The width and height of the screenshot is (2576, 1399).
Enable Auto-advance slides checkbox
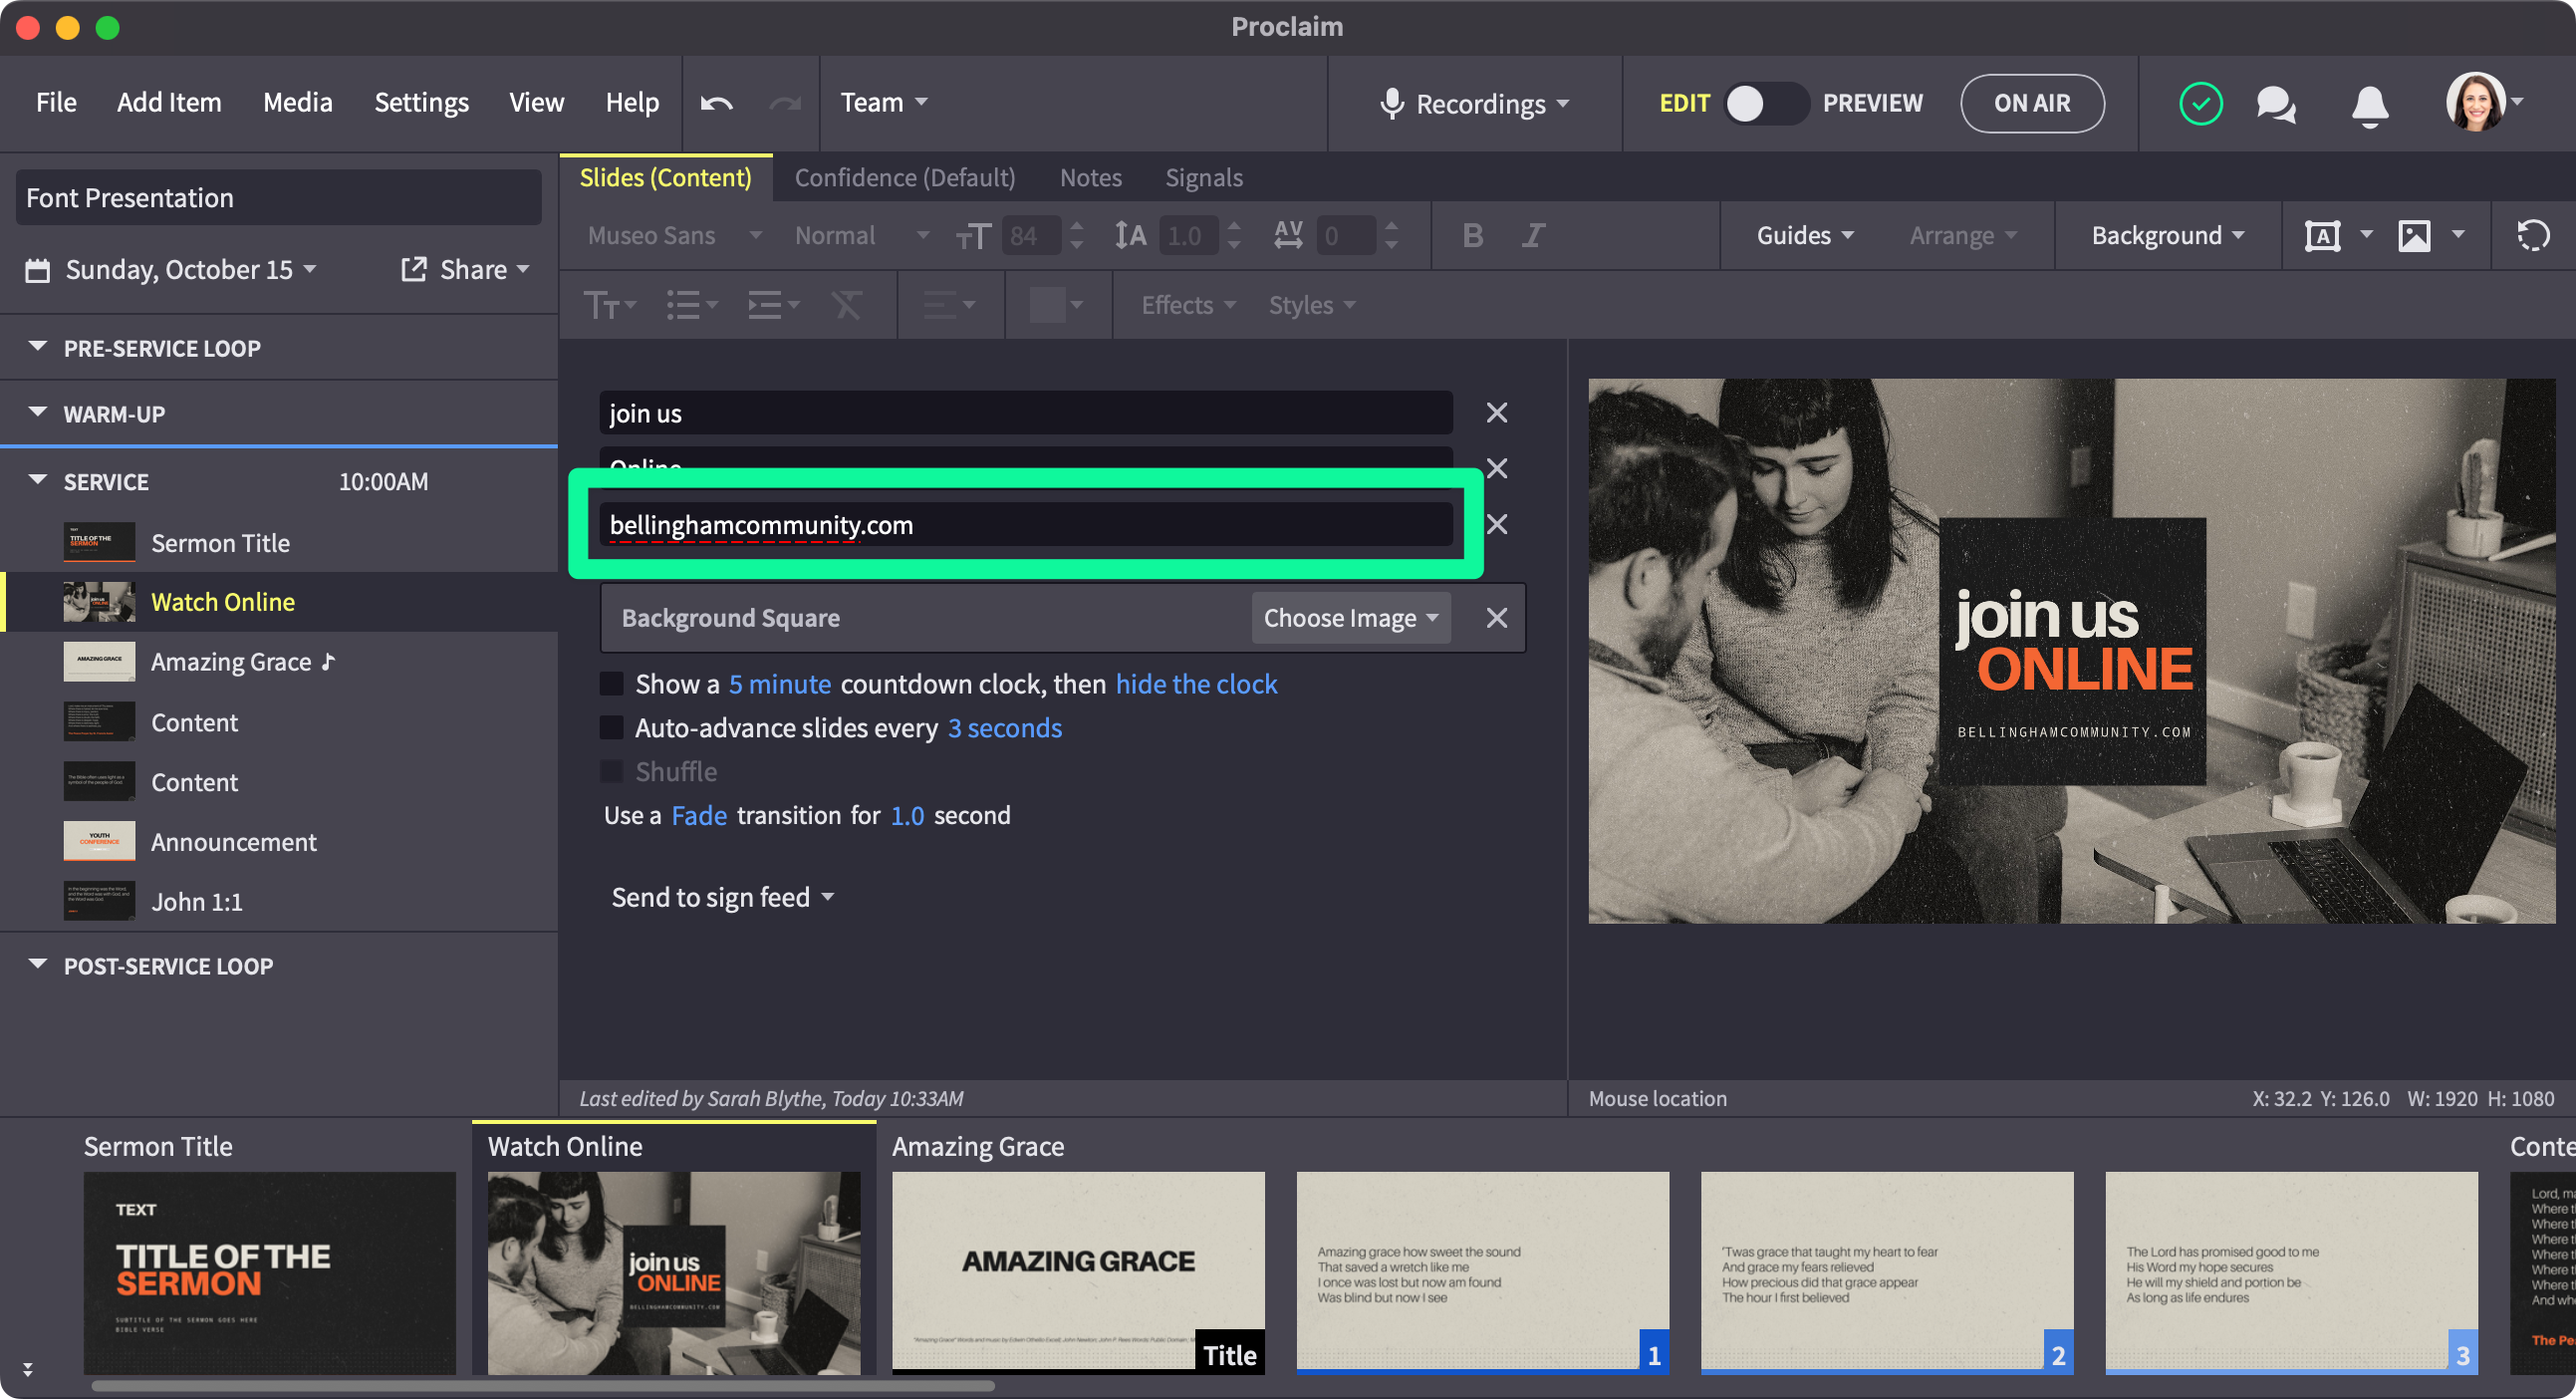coord(611,728)
